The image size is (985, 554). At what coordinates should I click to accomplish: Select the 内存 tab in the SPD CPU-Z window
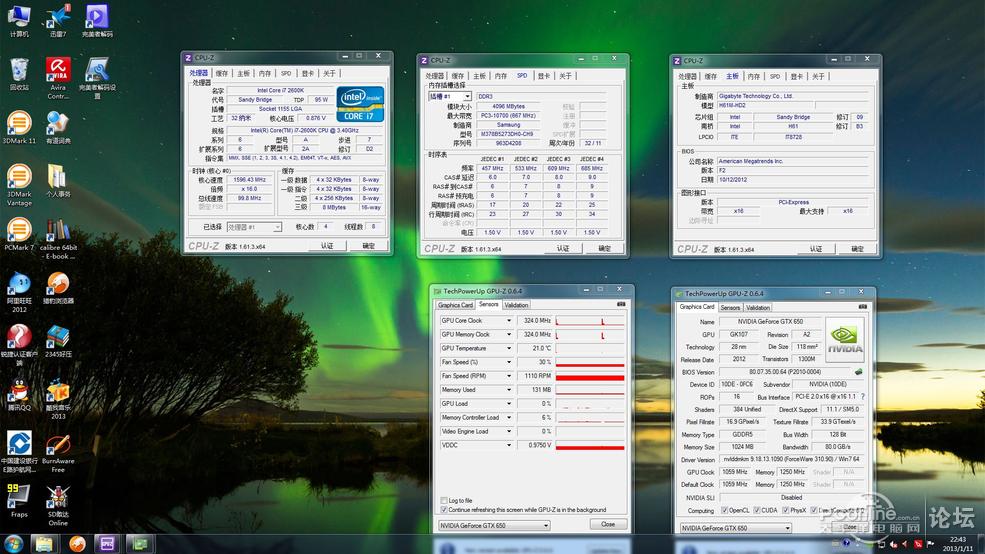501,76
